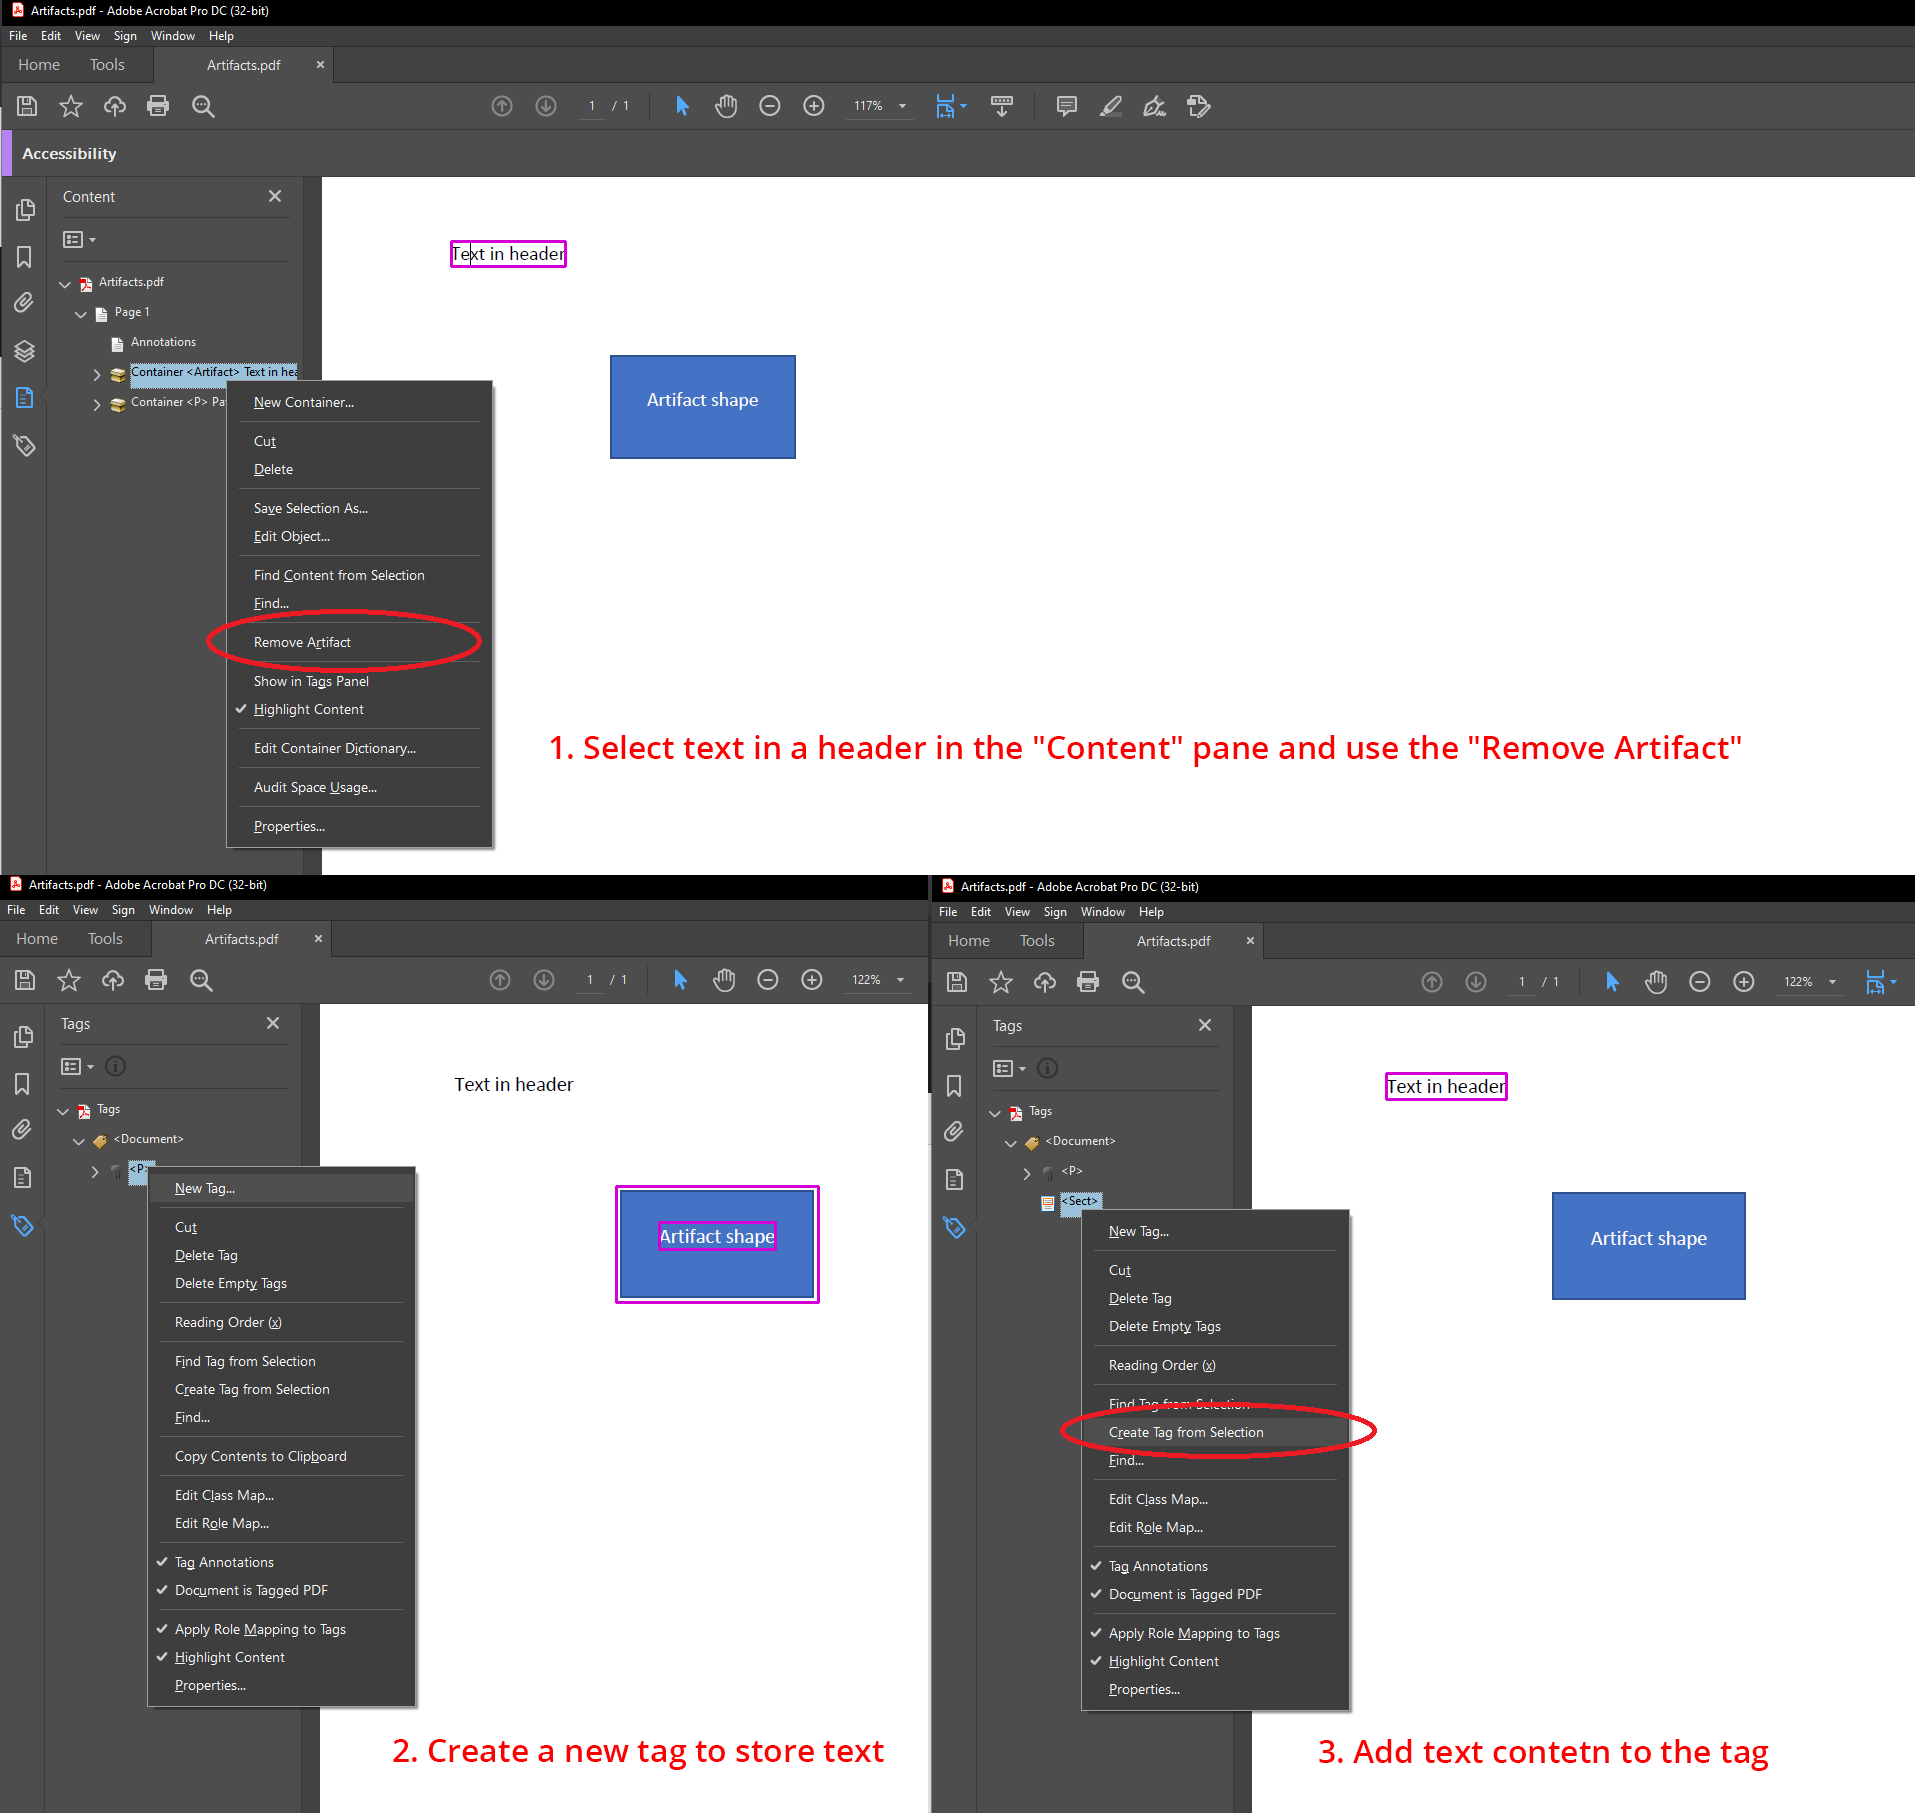The width and height of the screenshot is (1915, 1813).
Task: Expand the Container Artifact node in the Content tree
Action: pos(97,374)
